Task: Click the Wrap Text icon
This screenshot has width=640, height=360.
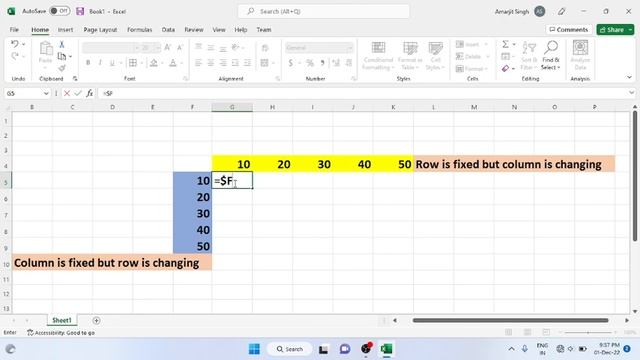Action: click(264, 48)
